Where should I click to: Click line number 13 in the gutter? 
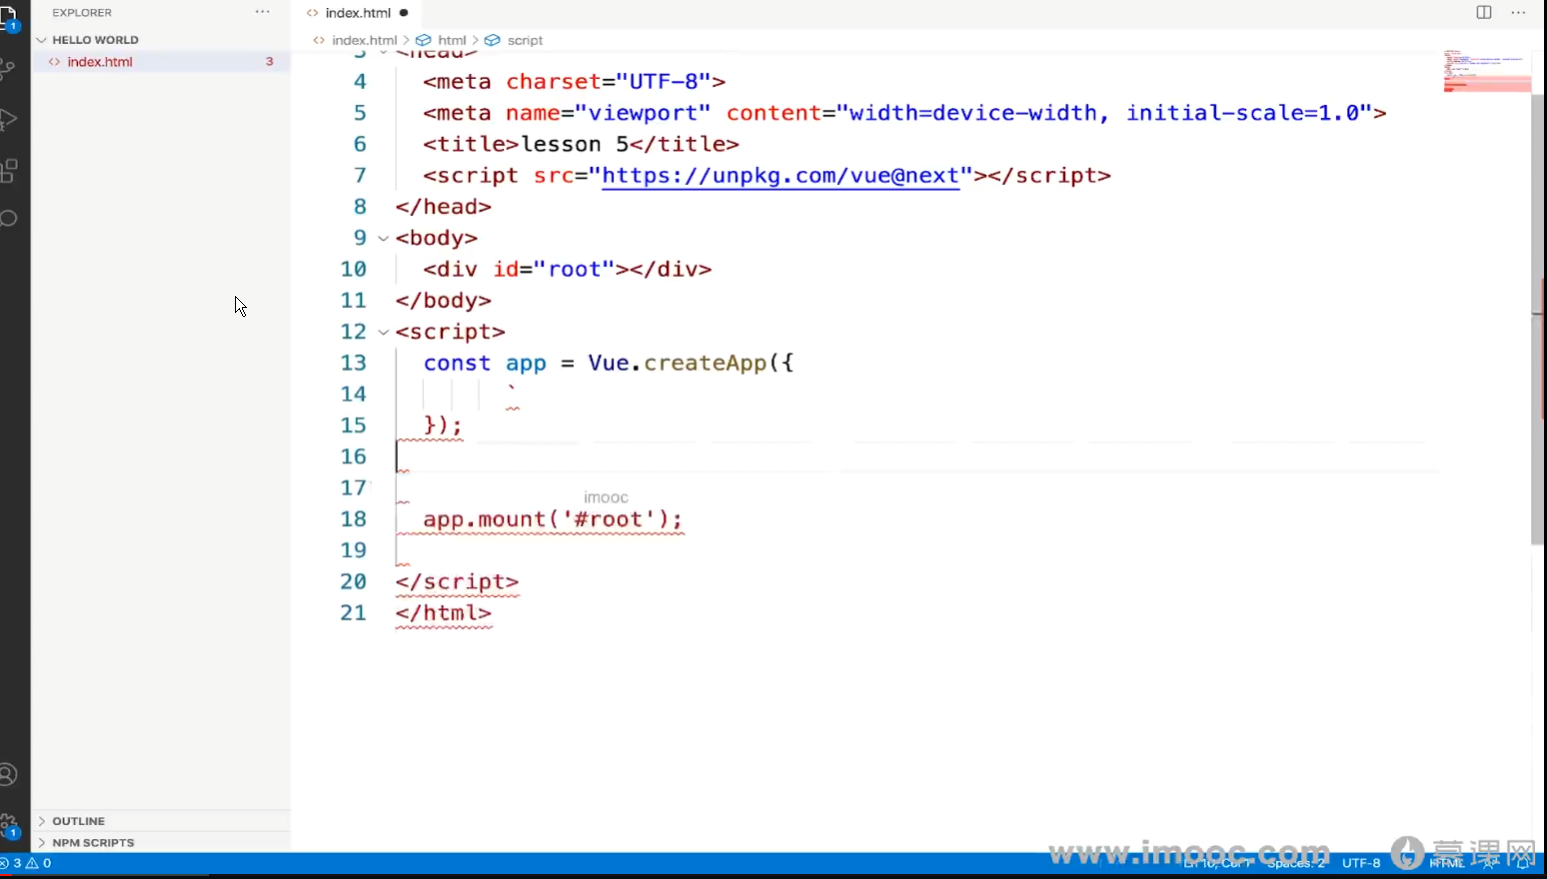coord(353,363)
